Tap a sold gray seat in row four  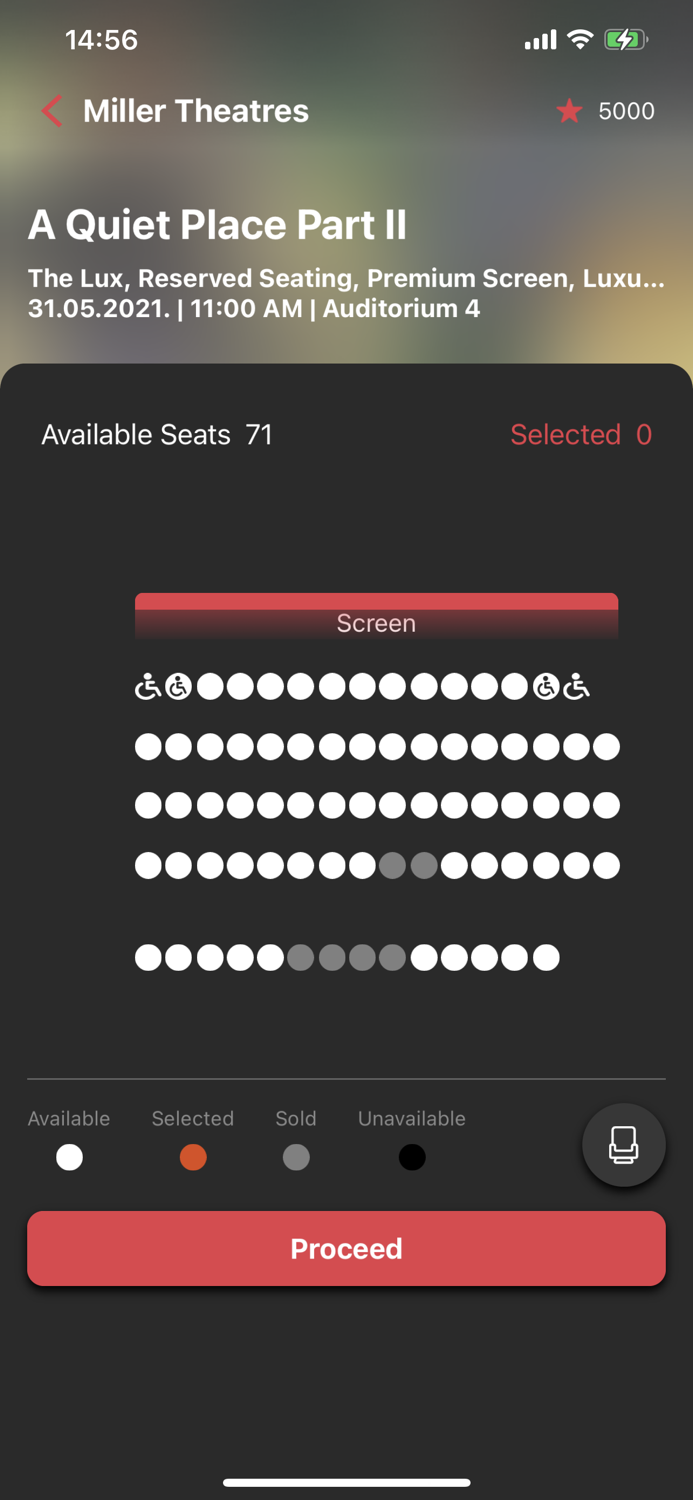tap(392, 865)
